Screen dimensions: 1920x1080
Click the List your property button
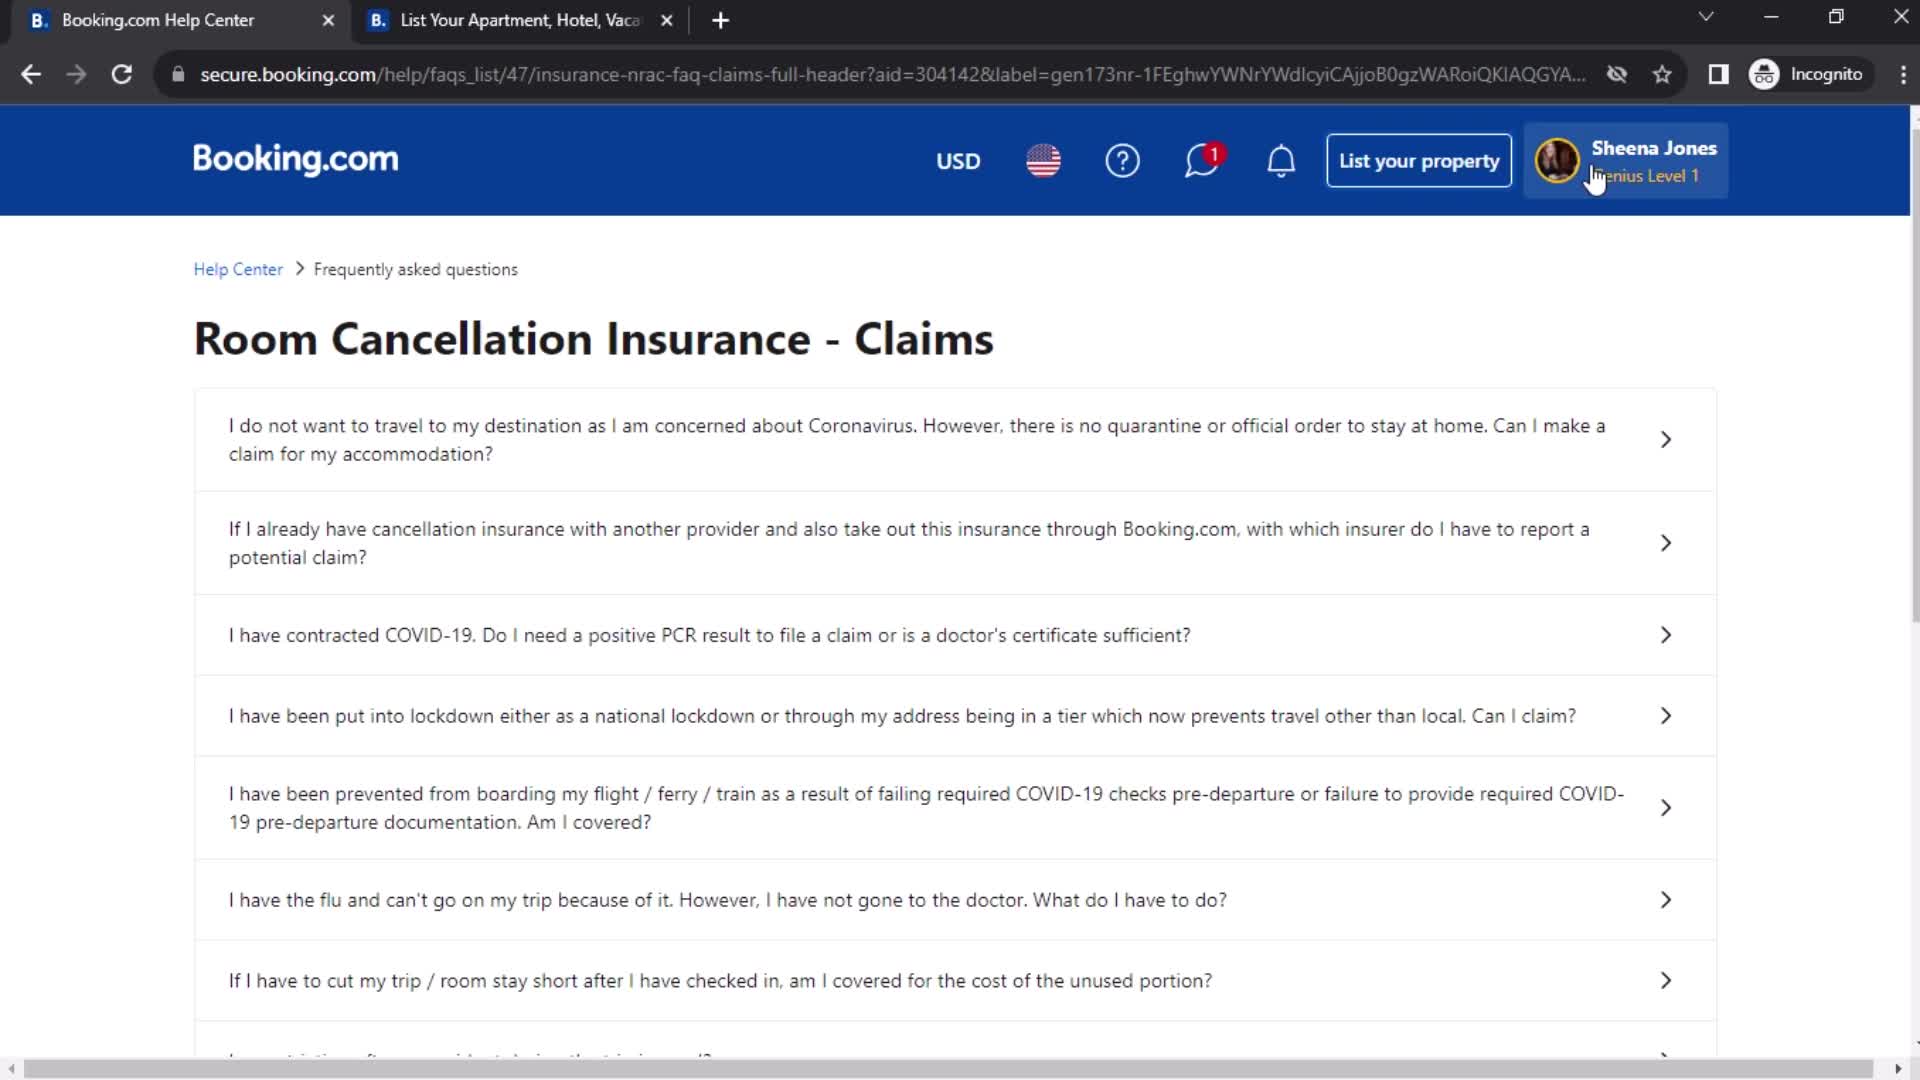(1418, 161)
